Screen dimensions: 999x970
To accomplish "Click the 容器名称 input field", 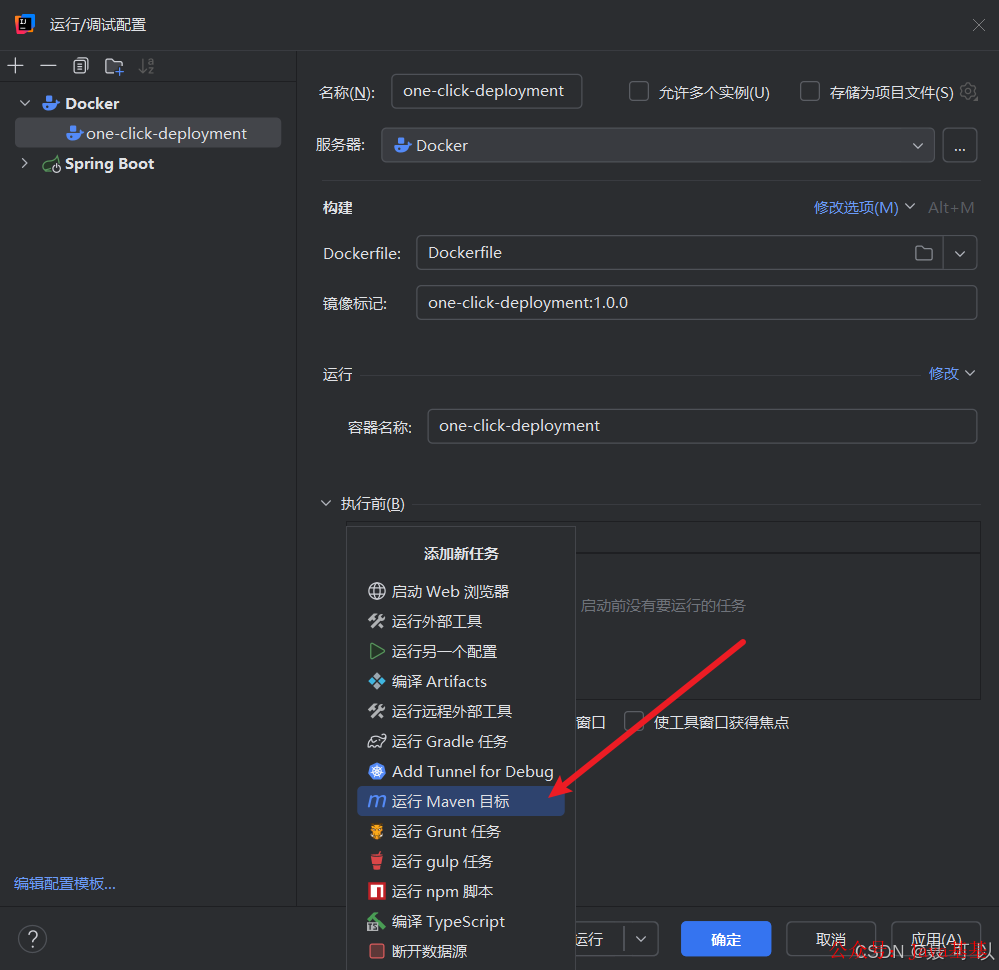I will (x=702, y=426).
